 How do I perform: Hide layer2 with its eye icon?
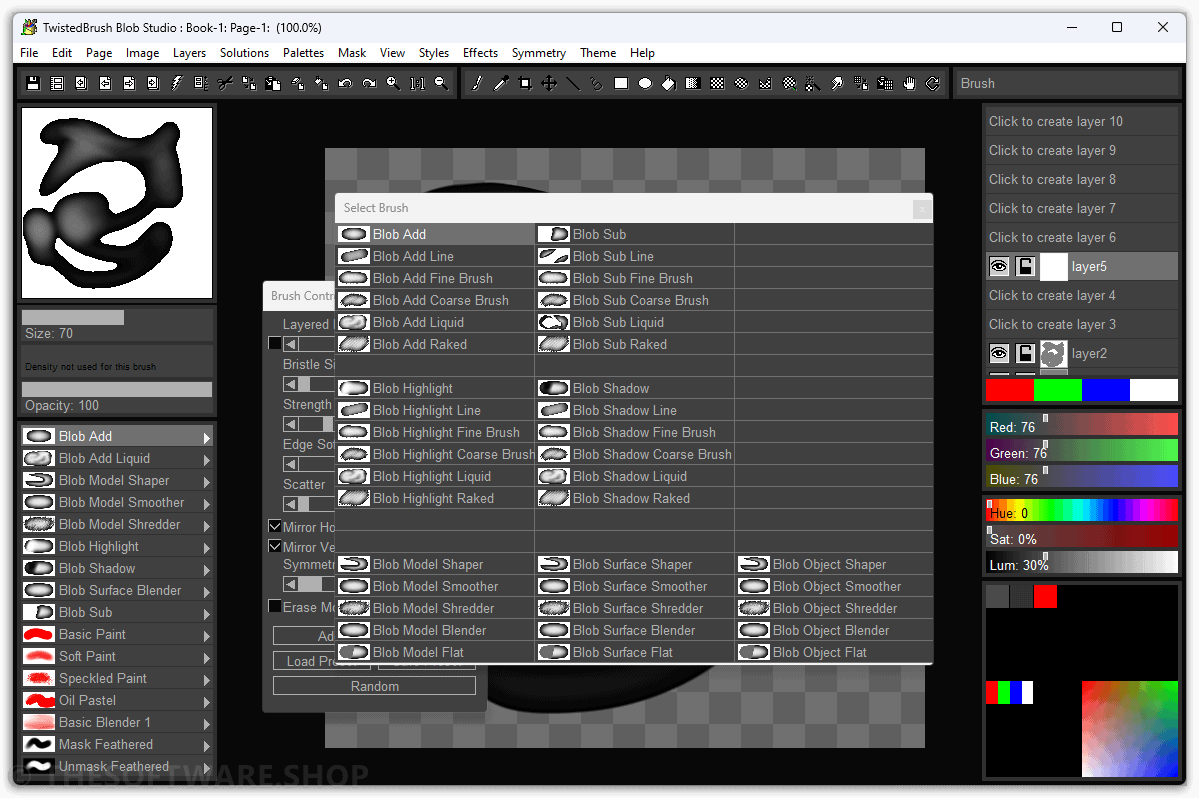pyautogui.click(x=999, y=353)
